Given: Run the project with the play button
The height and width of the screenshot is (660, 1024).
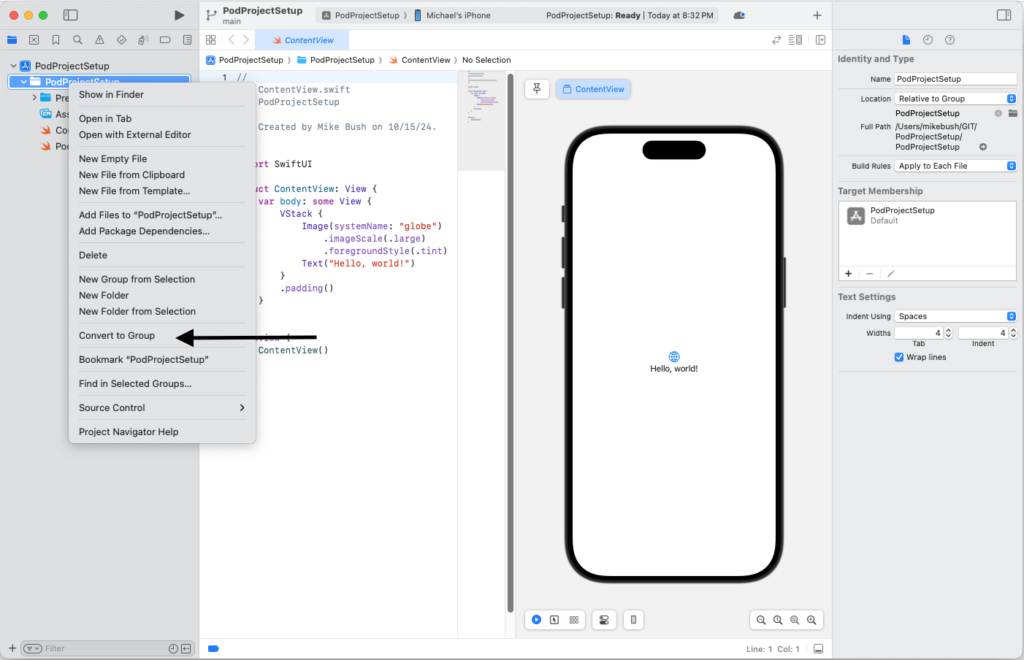Looking at the screenshot, I should [179, 15].
